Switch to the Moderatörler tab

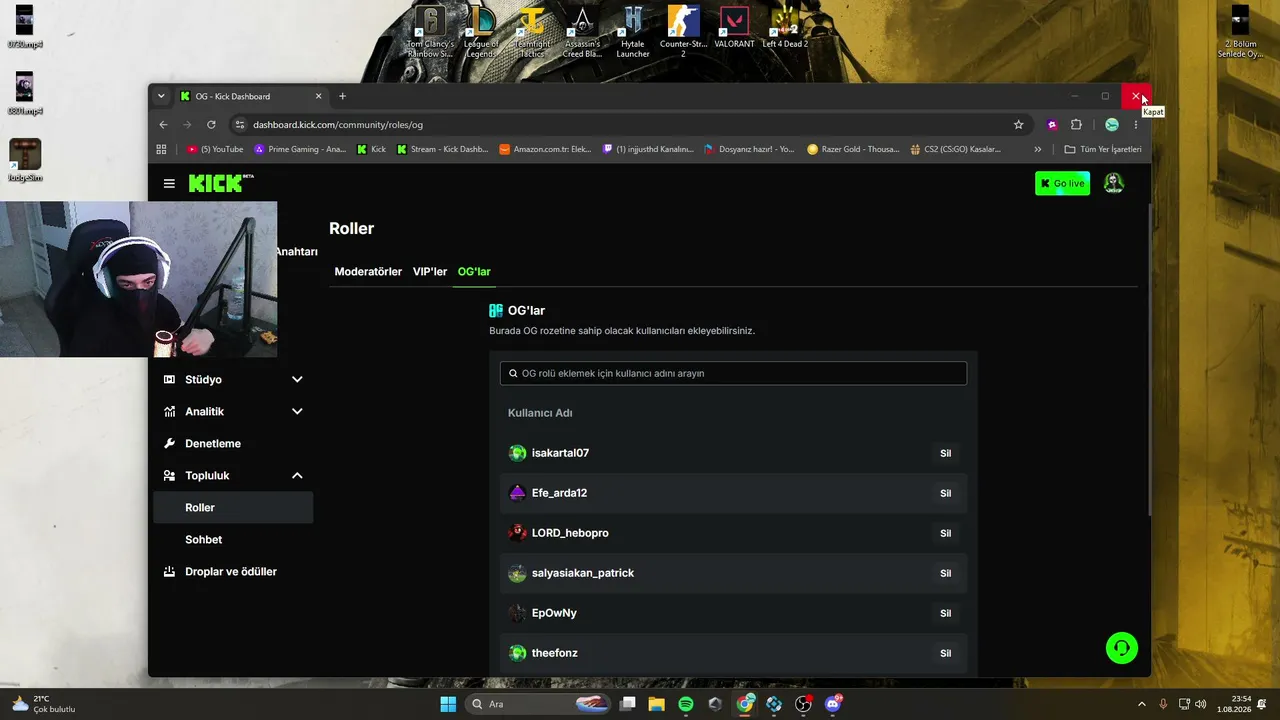[368, 272]
